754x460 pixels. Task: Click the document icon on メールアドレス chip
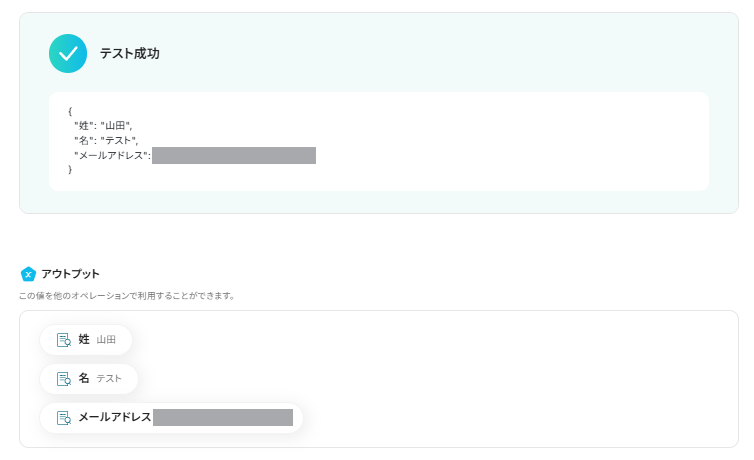coord(64,418)
